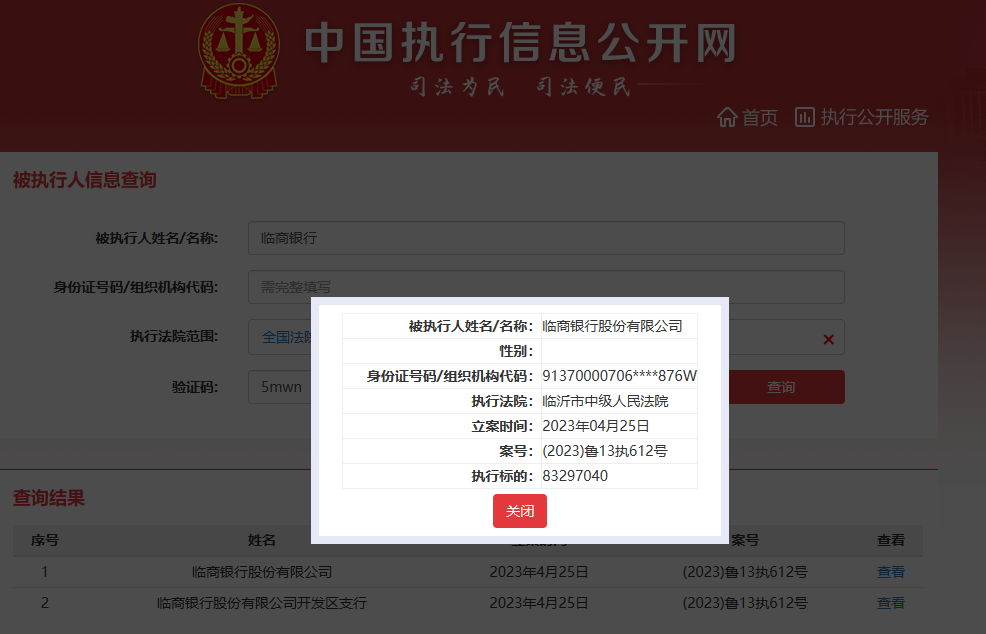Image resolution: width=986 pixels, height=634 pixels.
Task: Click the 被执行人姓名/名称 input field
Action: pos(546,238)
